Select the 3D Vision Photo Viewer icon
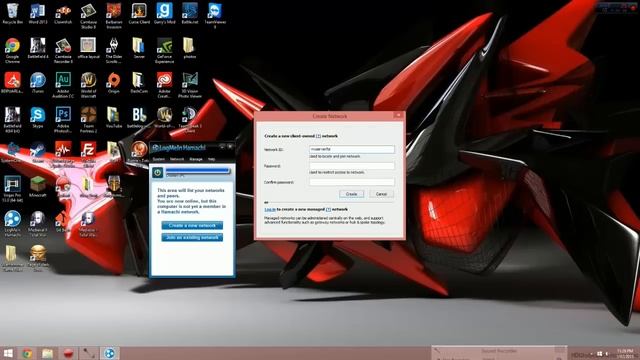 [190, 85]
